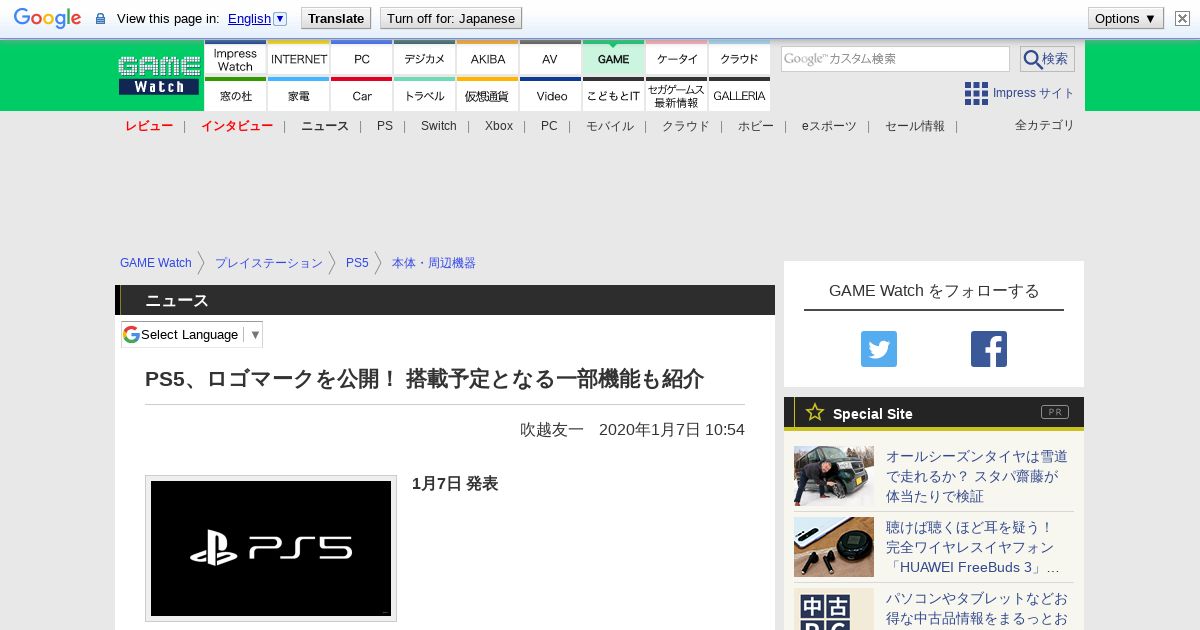Open the tire article thumbnail
This screenshot has width=1200, height=630.
pos(834,476)
